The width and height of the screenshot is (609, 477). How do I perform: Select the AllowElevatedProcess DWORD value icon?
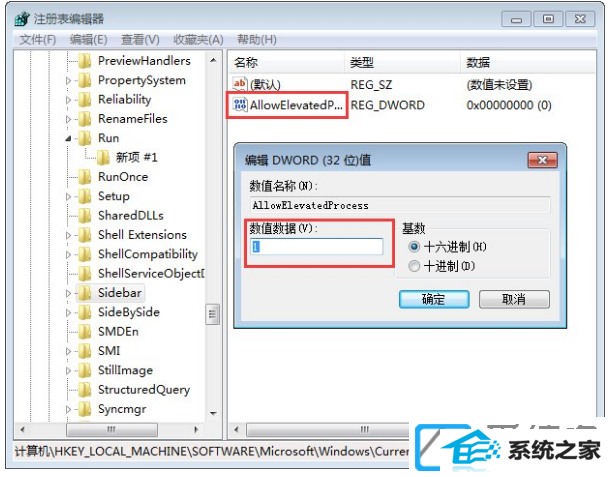(240, 104)
